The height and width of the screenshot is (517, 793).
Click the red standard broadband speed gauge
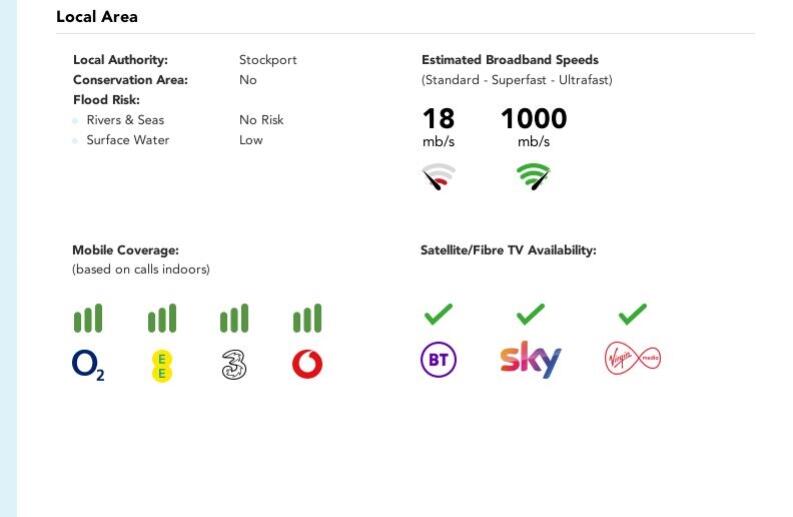coord(438,178)
